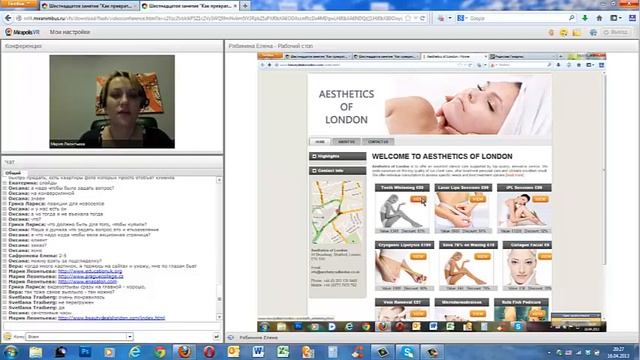Click the reload page icon in address bar
The image size is (640, 360).
coord(422,18)
